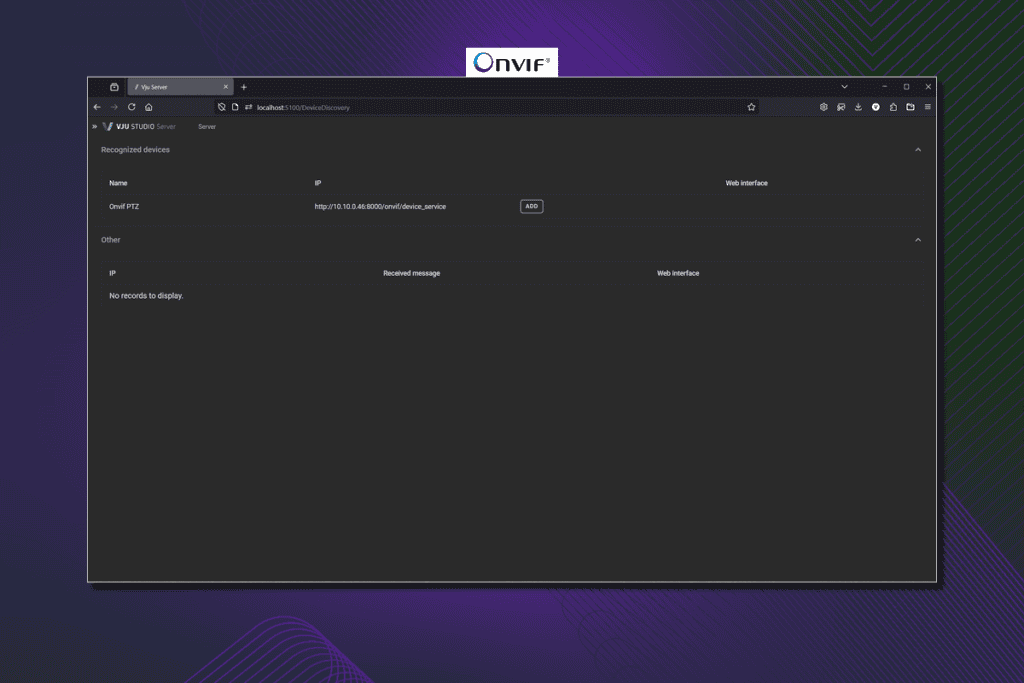Open site permissions icon beside address

(248, 107)
